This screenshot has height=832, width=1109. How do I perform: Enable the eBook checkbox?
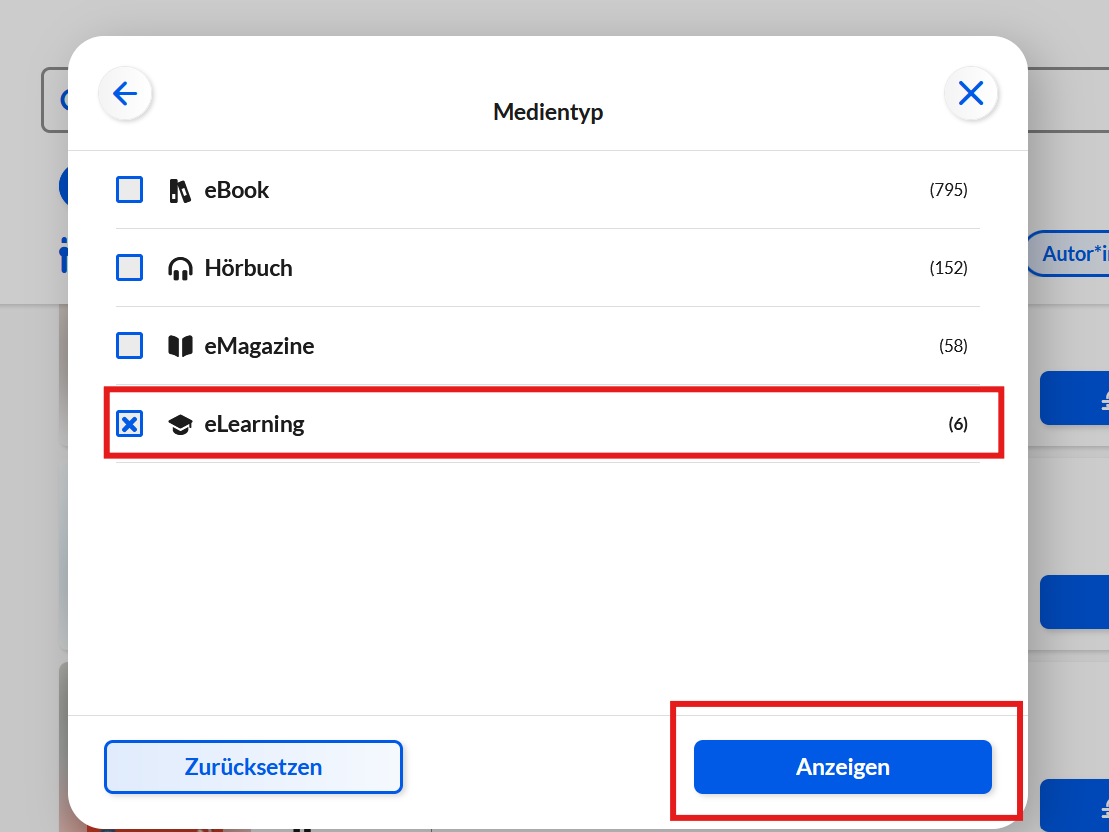(130, 190)
